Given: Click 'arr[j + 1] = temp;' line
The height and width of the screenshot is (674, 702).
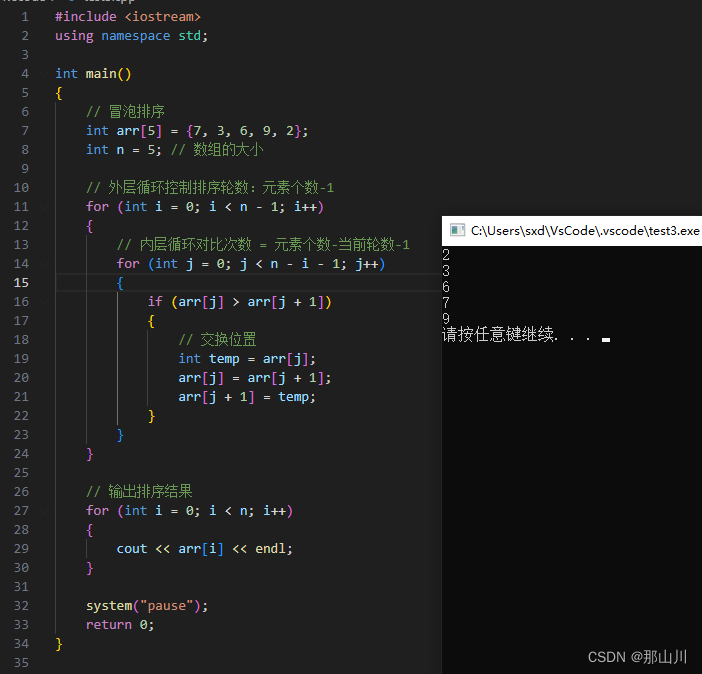Looking at the screenshot, I should [247, 397].
